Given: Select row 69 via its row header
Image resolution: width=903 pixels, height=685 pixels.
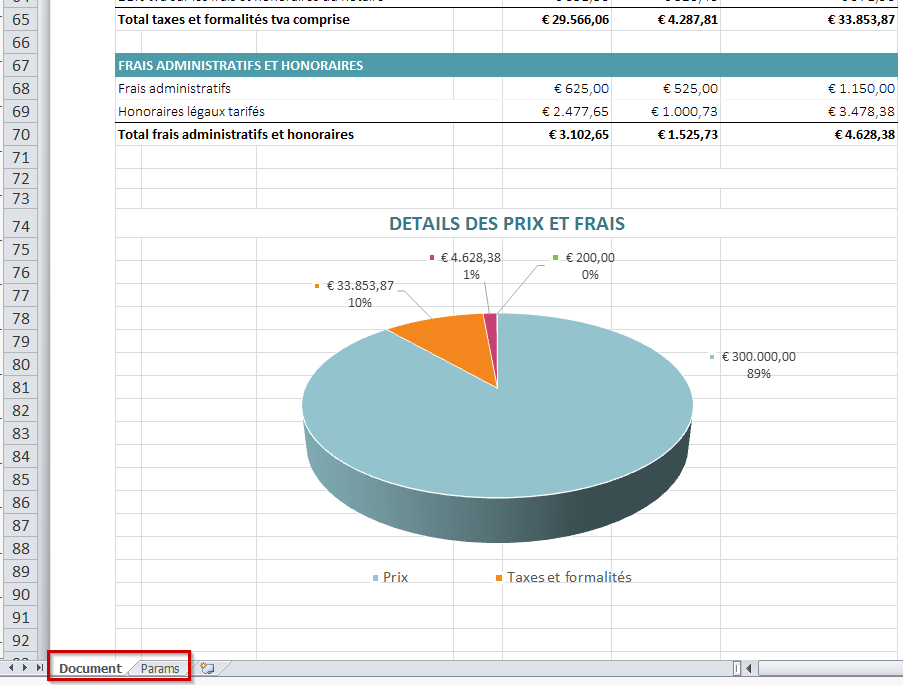Looking at the screenshot, I should tap(21, 112).
